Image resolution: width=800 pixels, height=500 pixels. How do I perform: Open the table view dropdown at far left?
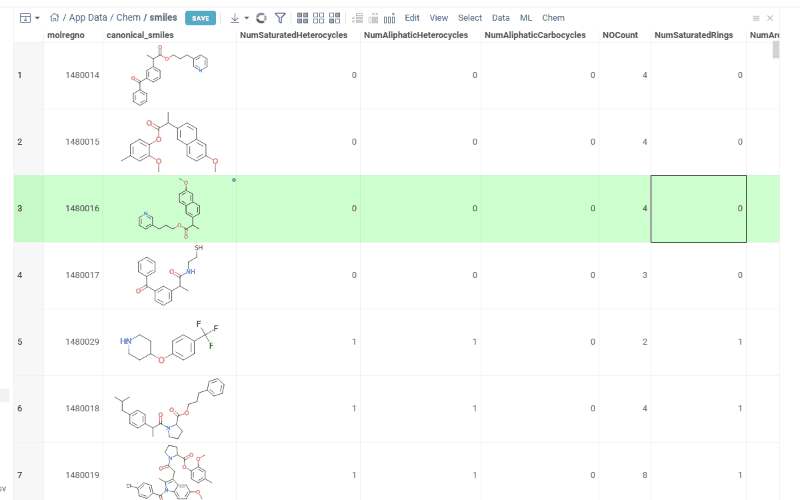29,18
